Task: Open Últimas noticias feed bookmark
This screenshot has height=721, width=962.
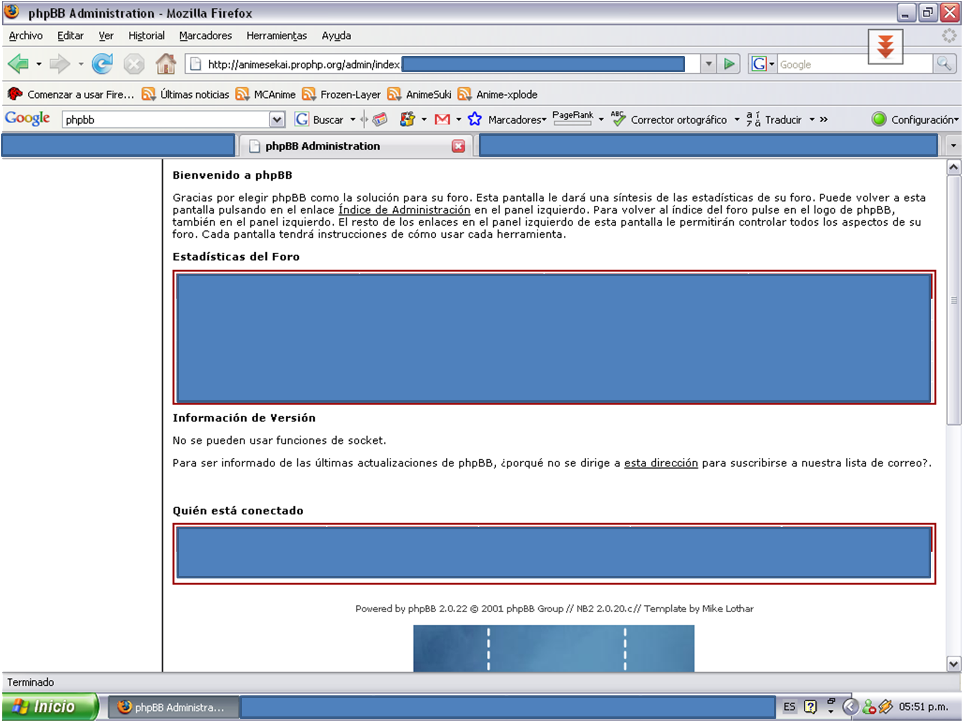Action: pyautogui.click(x=185, y=94)
